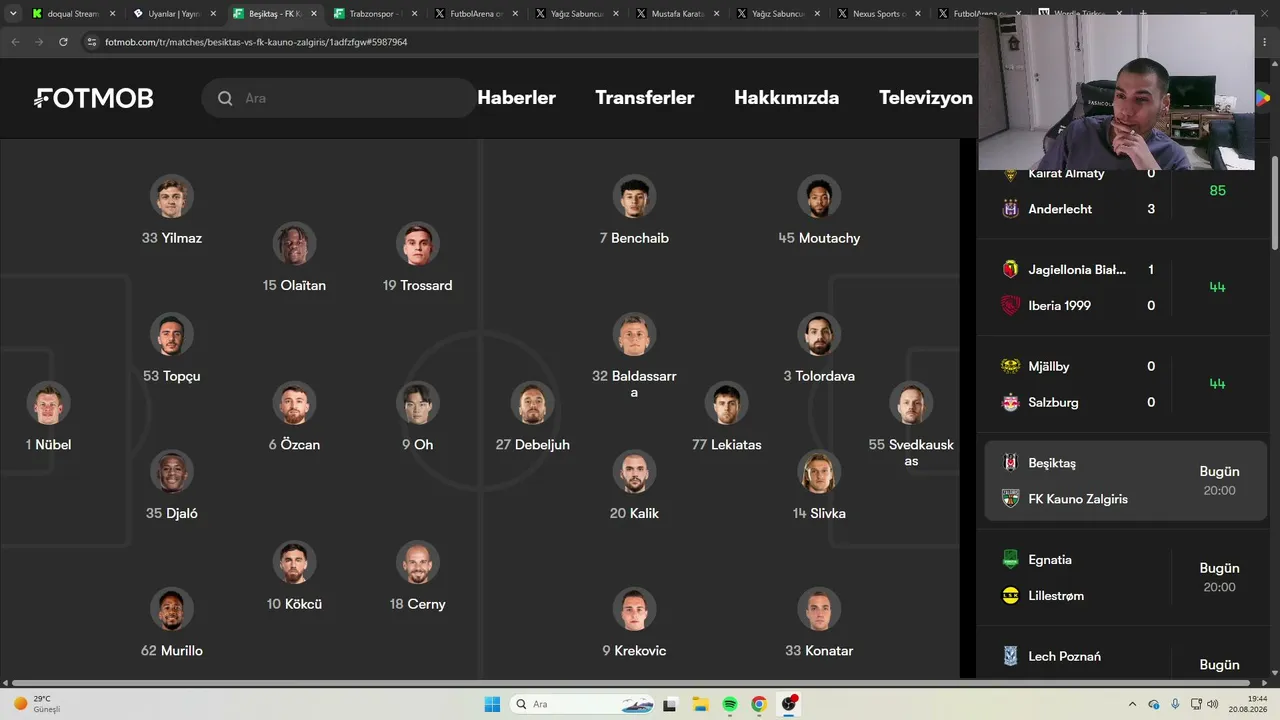
Task: Open the Hakkımızda menu
Action: pos(786,98)
